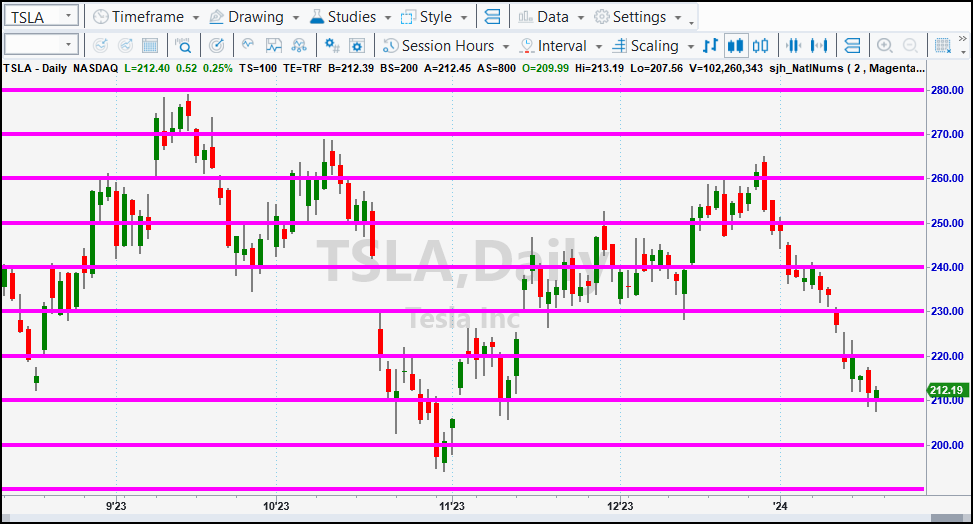The image size is (973, 524).
Task: Click the target radar icon
Action: 216,45
